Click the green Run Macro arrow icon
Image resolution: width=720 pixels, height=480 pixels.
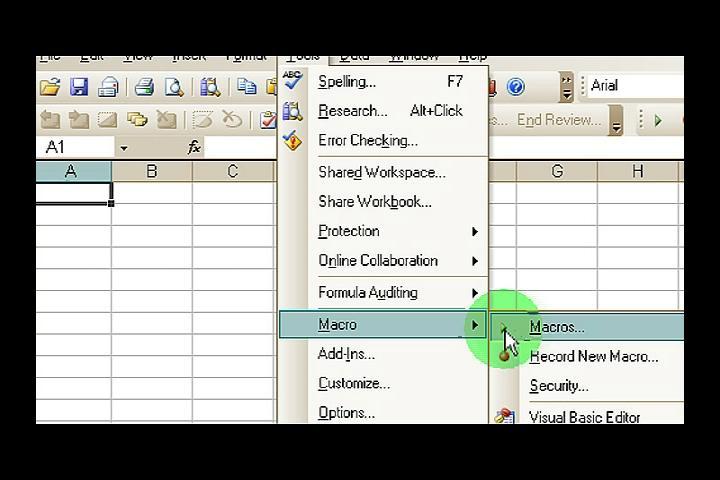tap(658, 120)
